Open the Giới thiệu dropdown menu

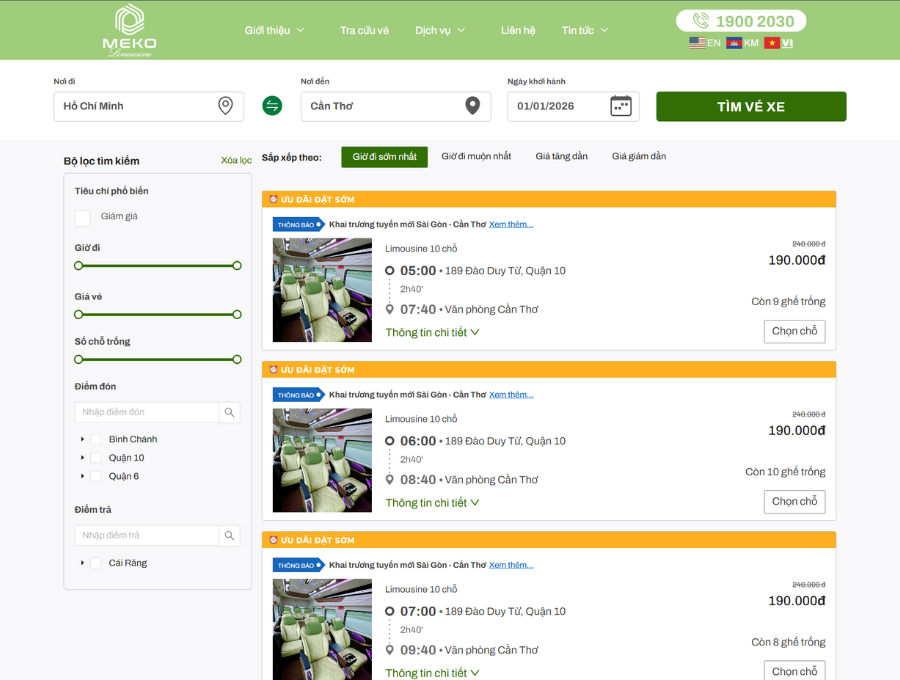pyautogui.click(x=274, y=30)
